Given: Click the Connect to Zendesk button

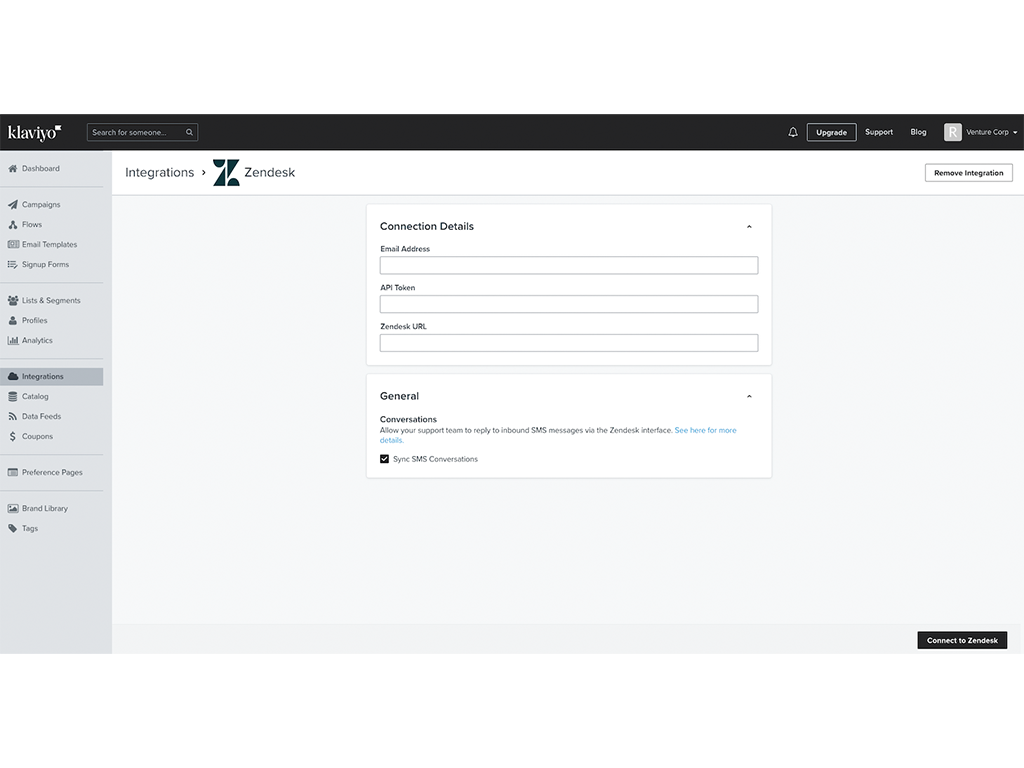Looking at the screenshot, I should [961, 640].
